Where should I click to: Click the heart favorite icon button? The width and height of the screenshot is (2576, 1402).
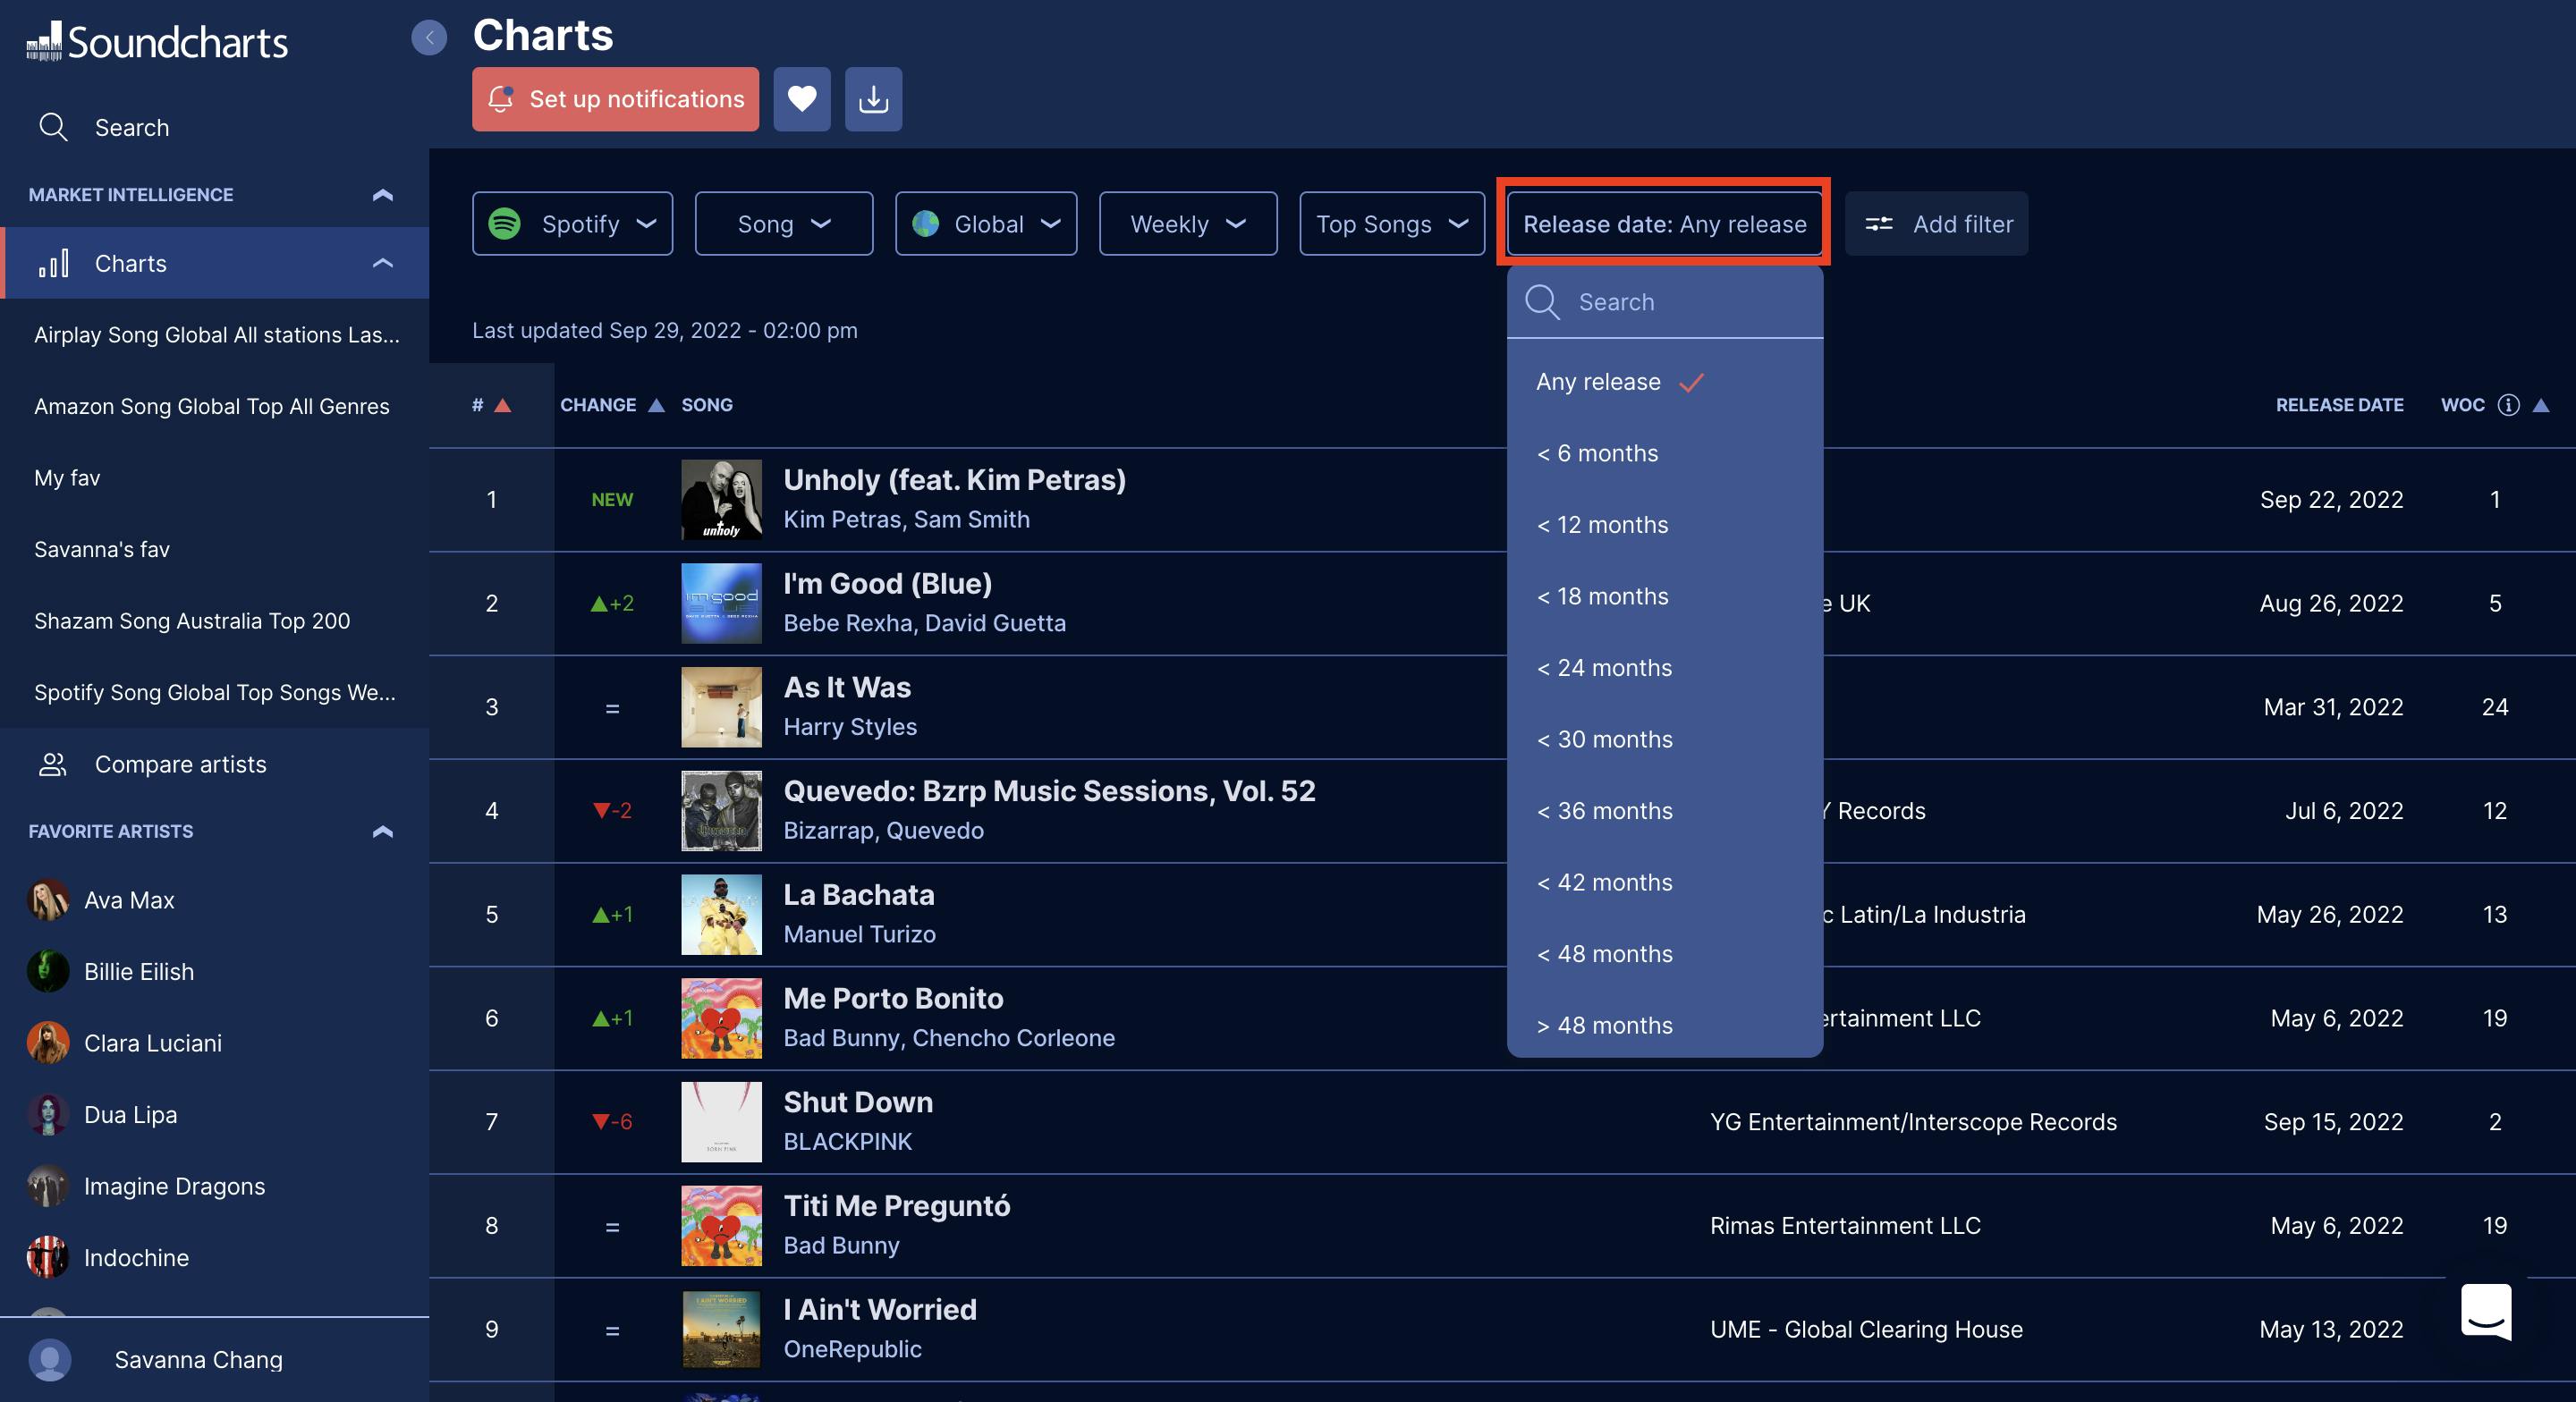click(x=801, y=99)
